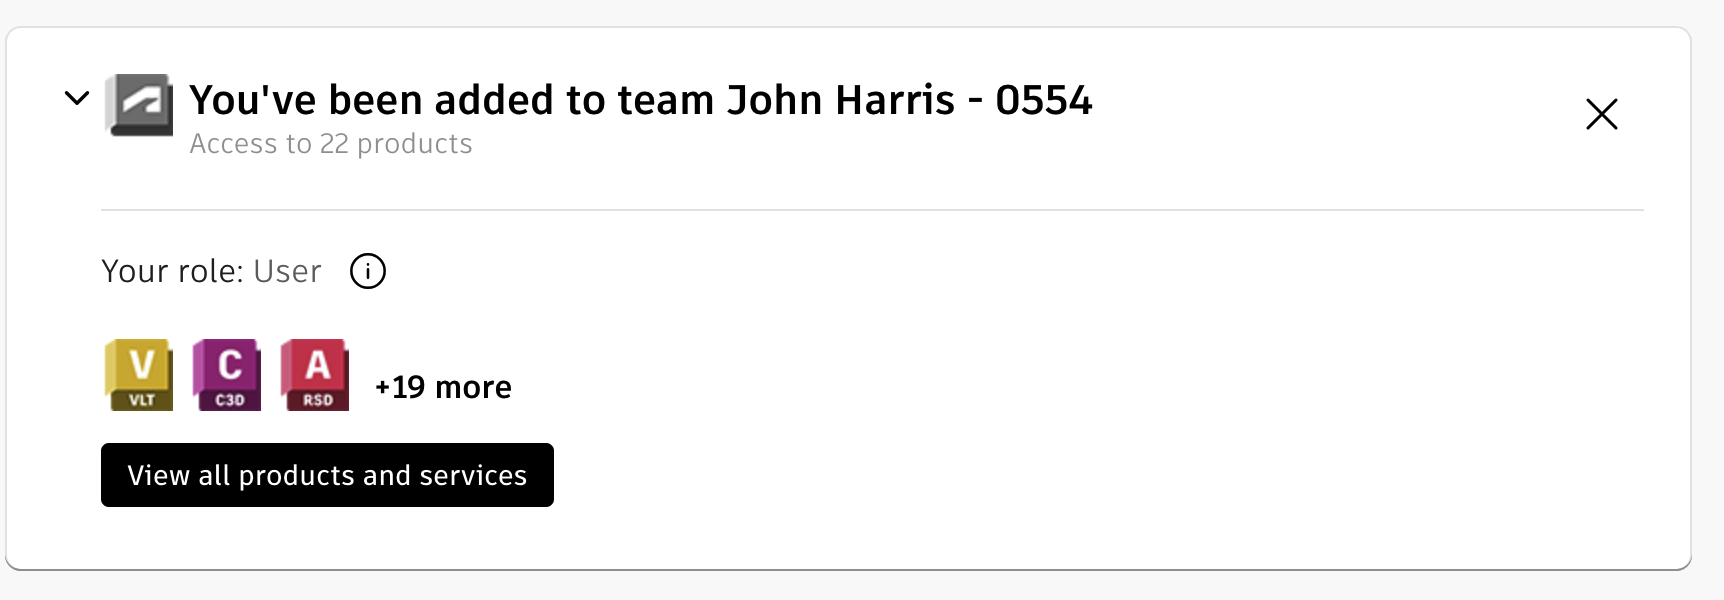Click the 'RSD' caption on red icon
Screen dimensions: 1724x600
pos(318,400)
